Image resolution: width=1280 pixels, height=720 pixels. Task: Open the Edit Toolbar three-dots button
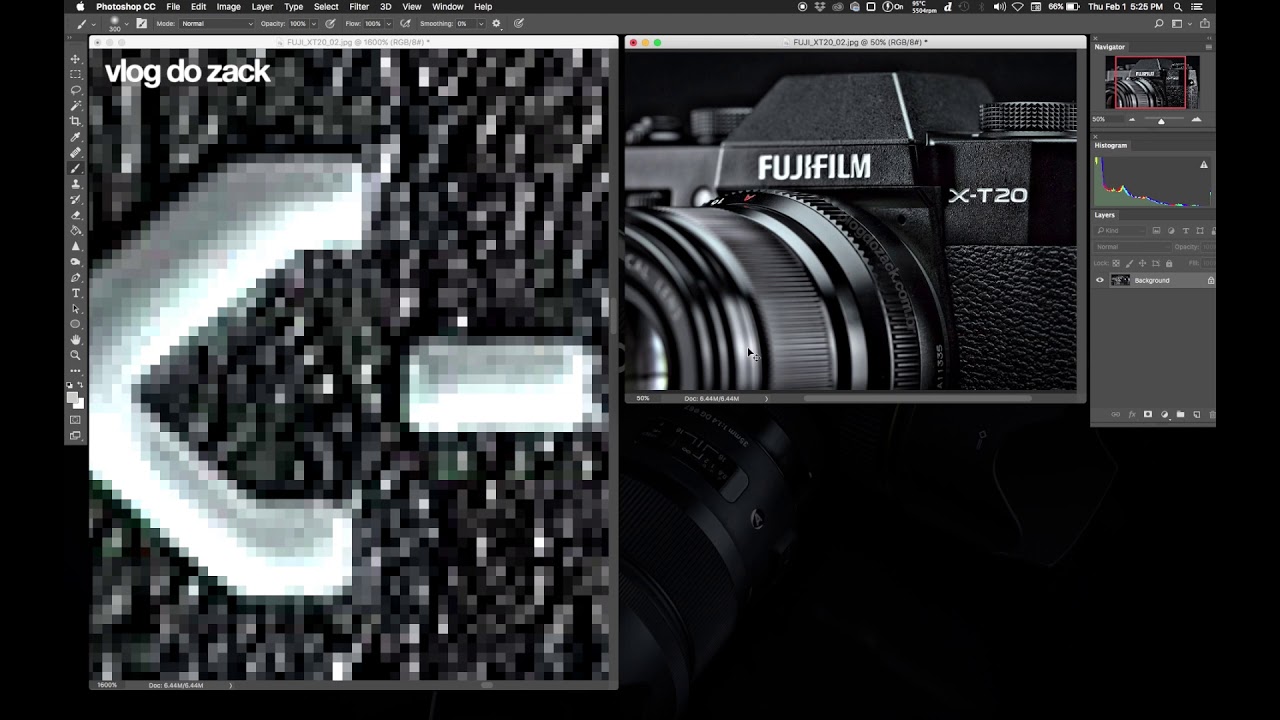[x=75, y=371]
